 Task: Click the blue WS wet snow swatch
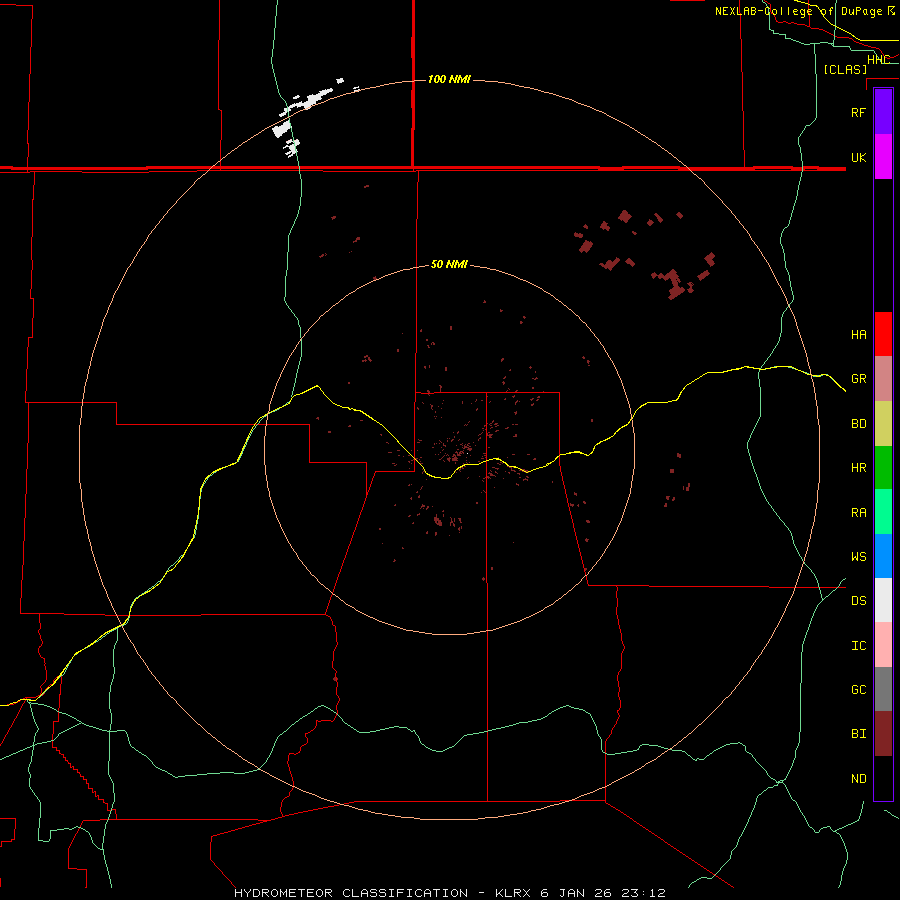click(883, 556)
